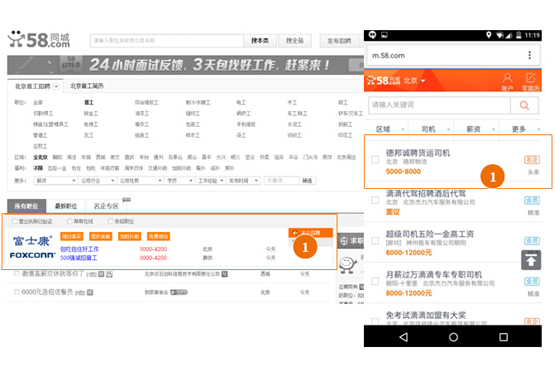Check the box beside 德邦诚聘货运司机

(375, 160)
